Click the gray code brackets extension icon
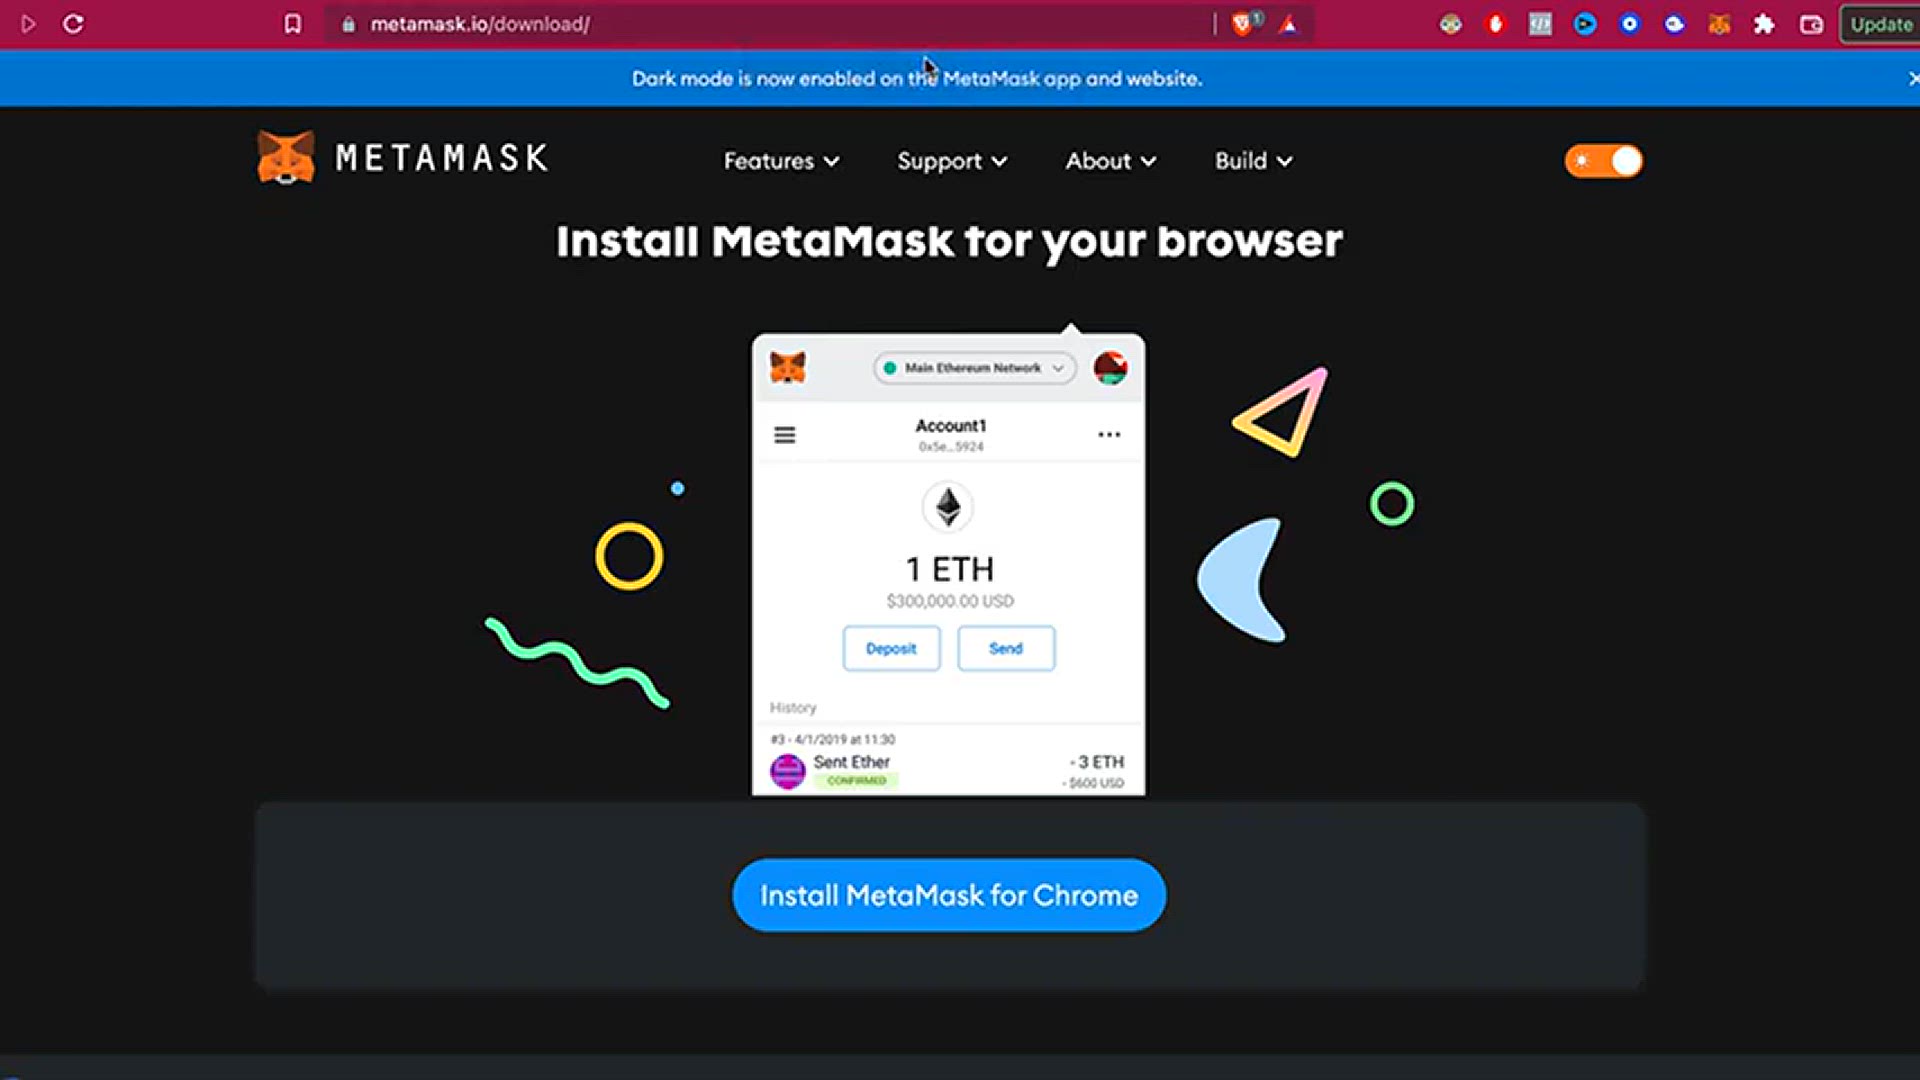This screenshot has width=1920, height=1080. 1540,24
